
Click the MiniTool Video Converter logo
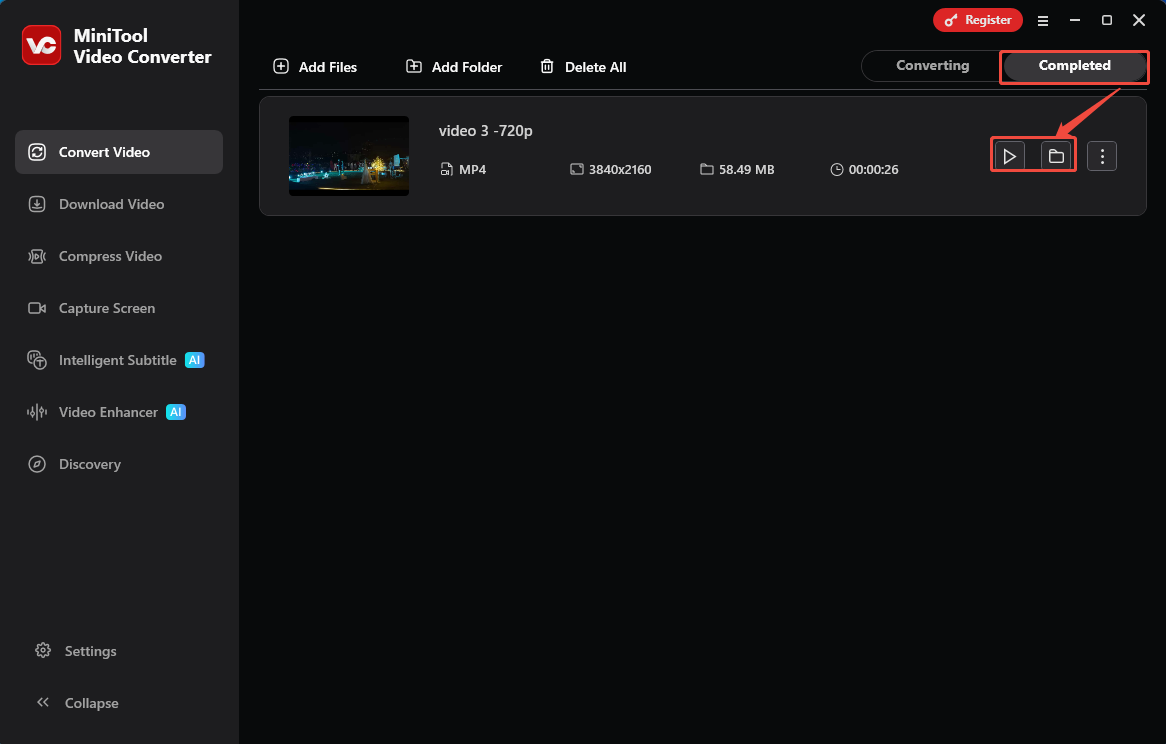(x=42, y=45)
